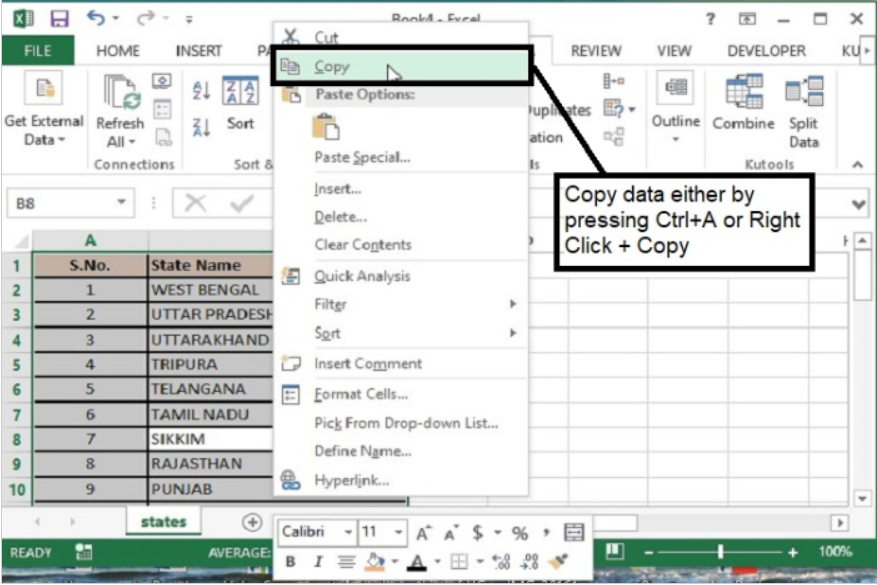Click the Save icon in quick access toolbar
The image size is (877, 585).
pyautogui.click(x=59, y=19)
